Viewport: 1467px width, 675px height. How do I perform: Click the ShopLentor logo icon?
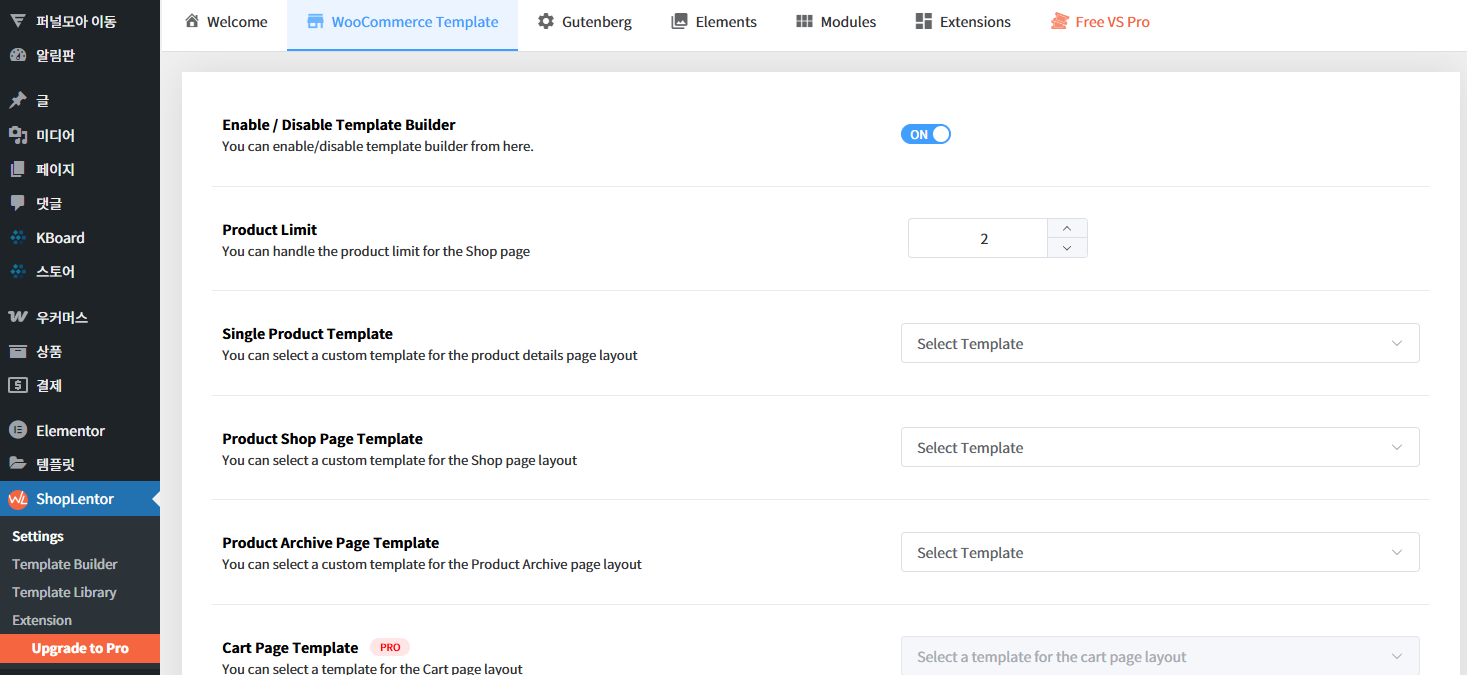[x=17, y=499]
